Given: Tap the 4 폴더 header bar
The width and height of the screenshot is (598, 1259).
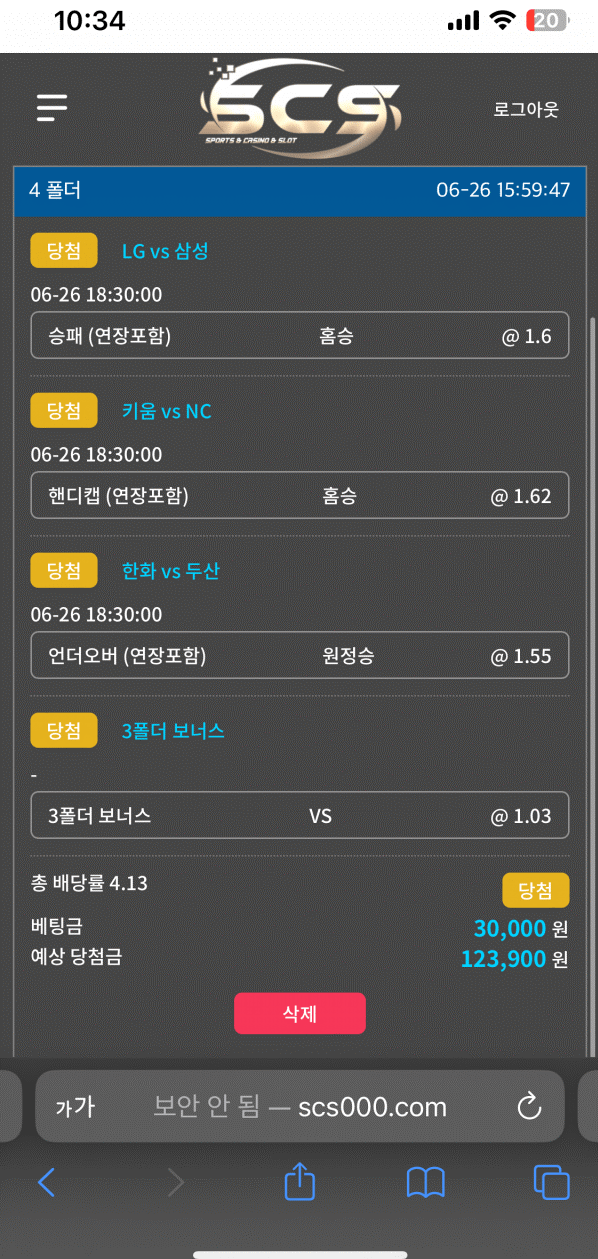Looking at the screenshot, I should (x=300, y=190).
